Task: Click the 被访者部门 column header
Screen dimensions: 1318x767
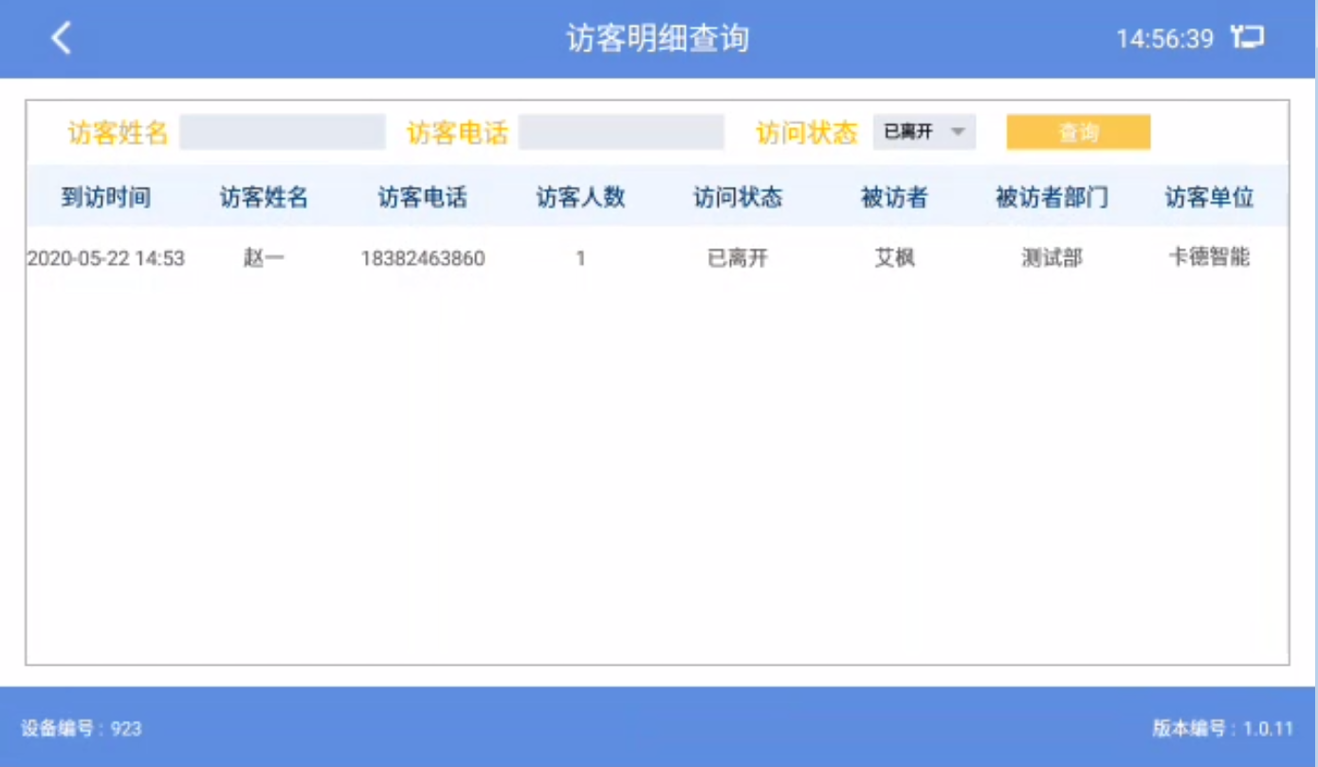Action: [1051, 197]
